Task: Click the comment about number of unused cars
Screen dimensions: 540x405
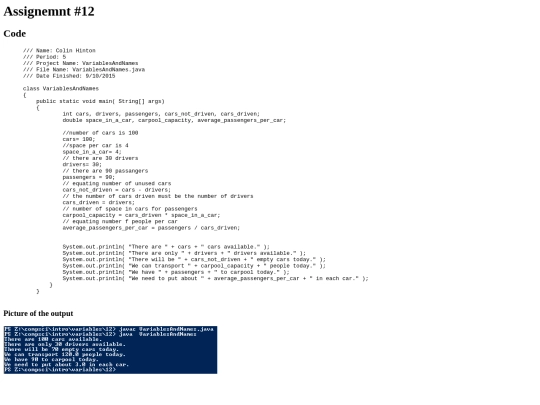Action: [x=117, y=184]
